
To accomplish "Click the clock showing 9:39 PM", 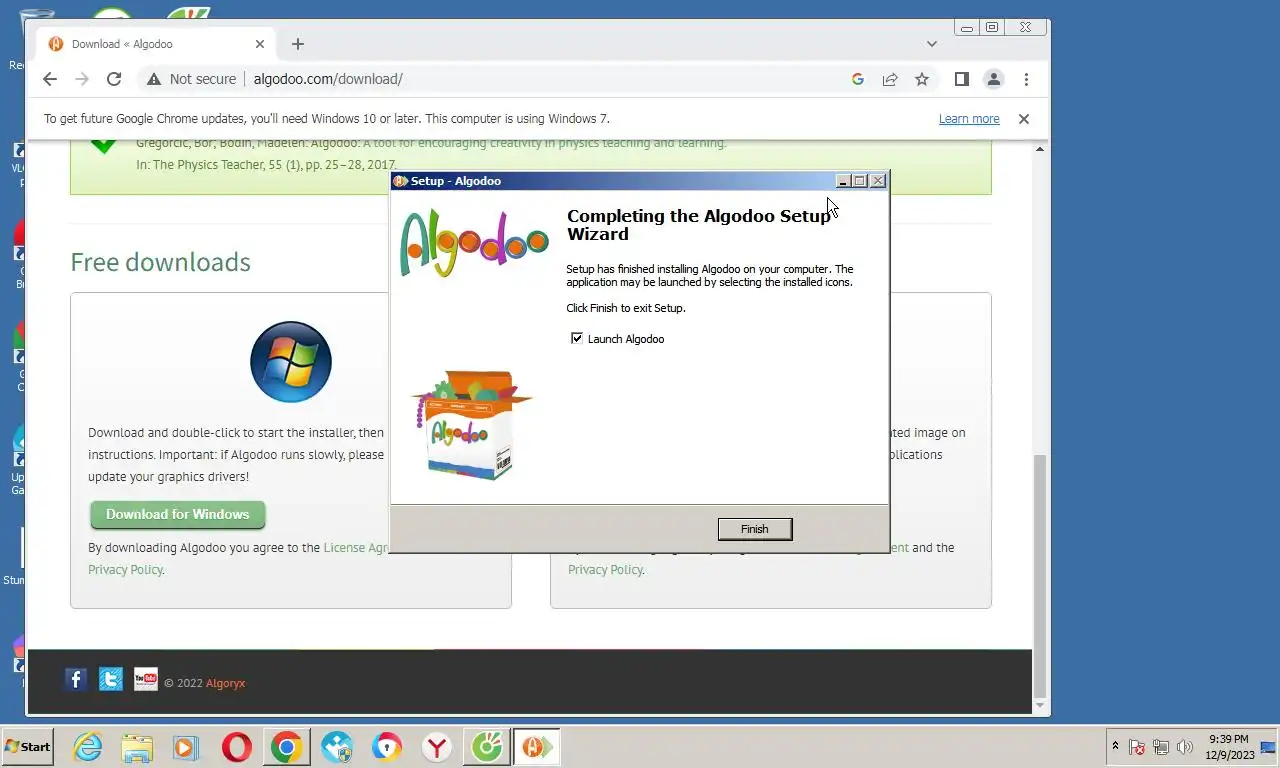I will click(x=1229, y=747).
